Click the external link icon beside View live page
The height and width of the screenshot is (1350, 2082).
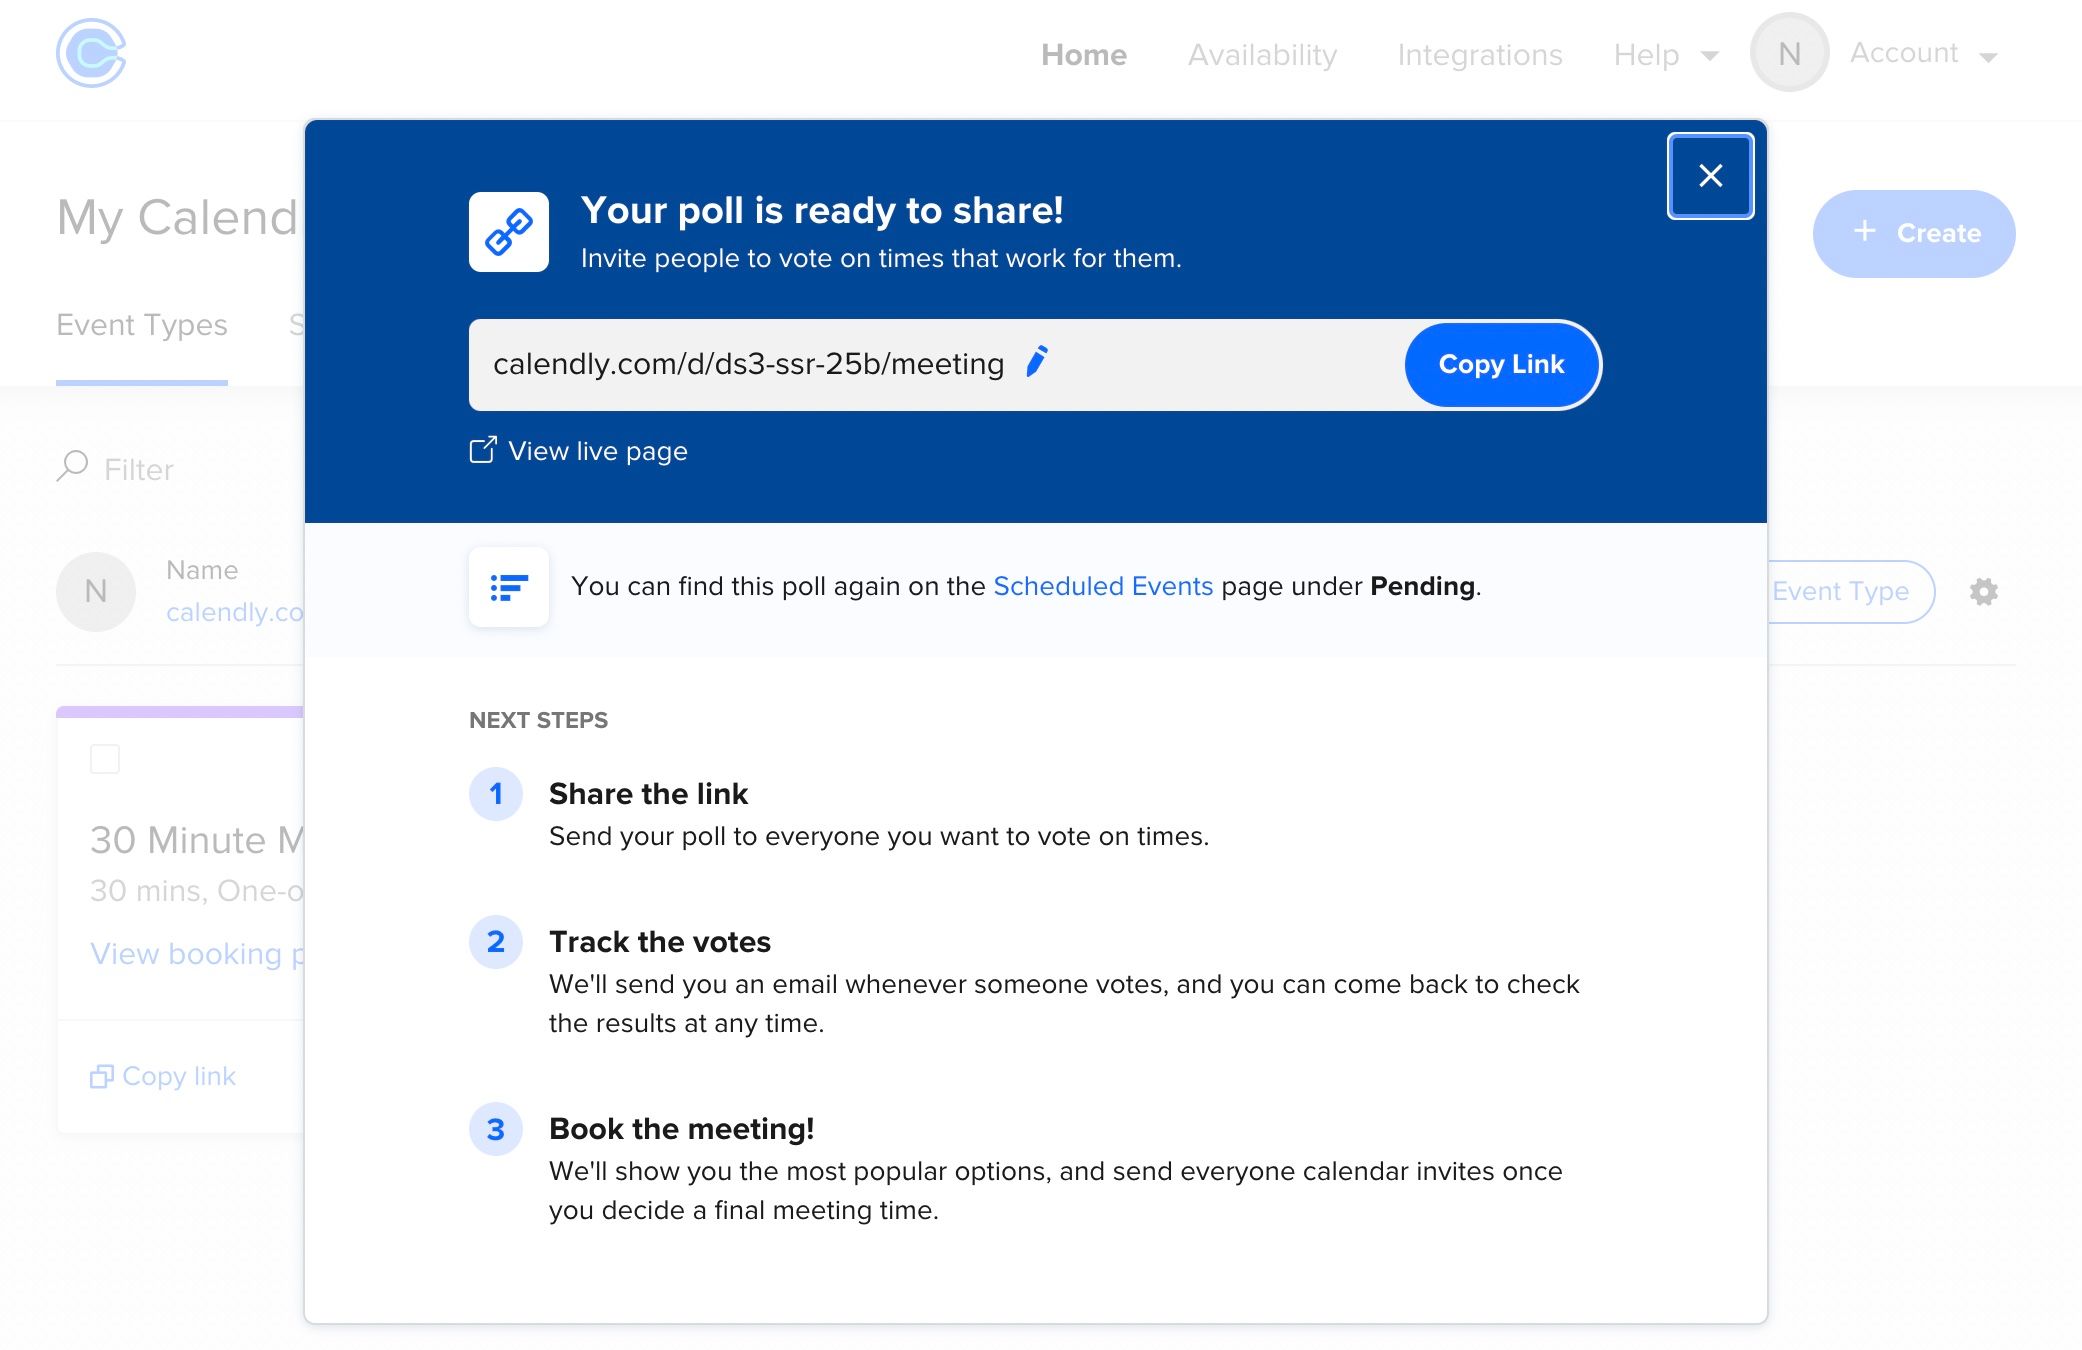(x=483, y=450)
